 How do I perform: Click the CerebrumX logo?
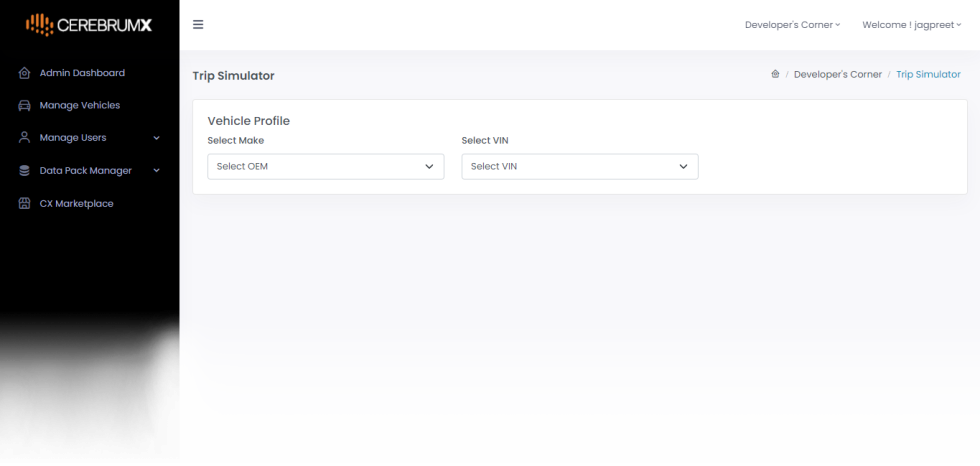(x=89, y=24)
